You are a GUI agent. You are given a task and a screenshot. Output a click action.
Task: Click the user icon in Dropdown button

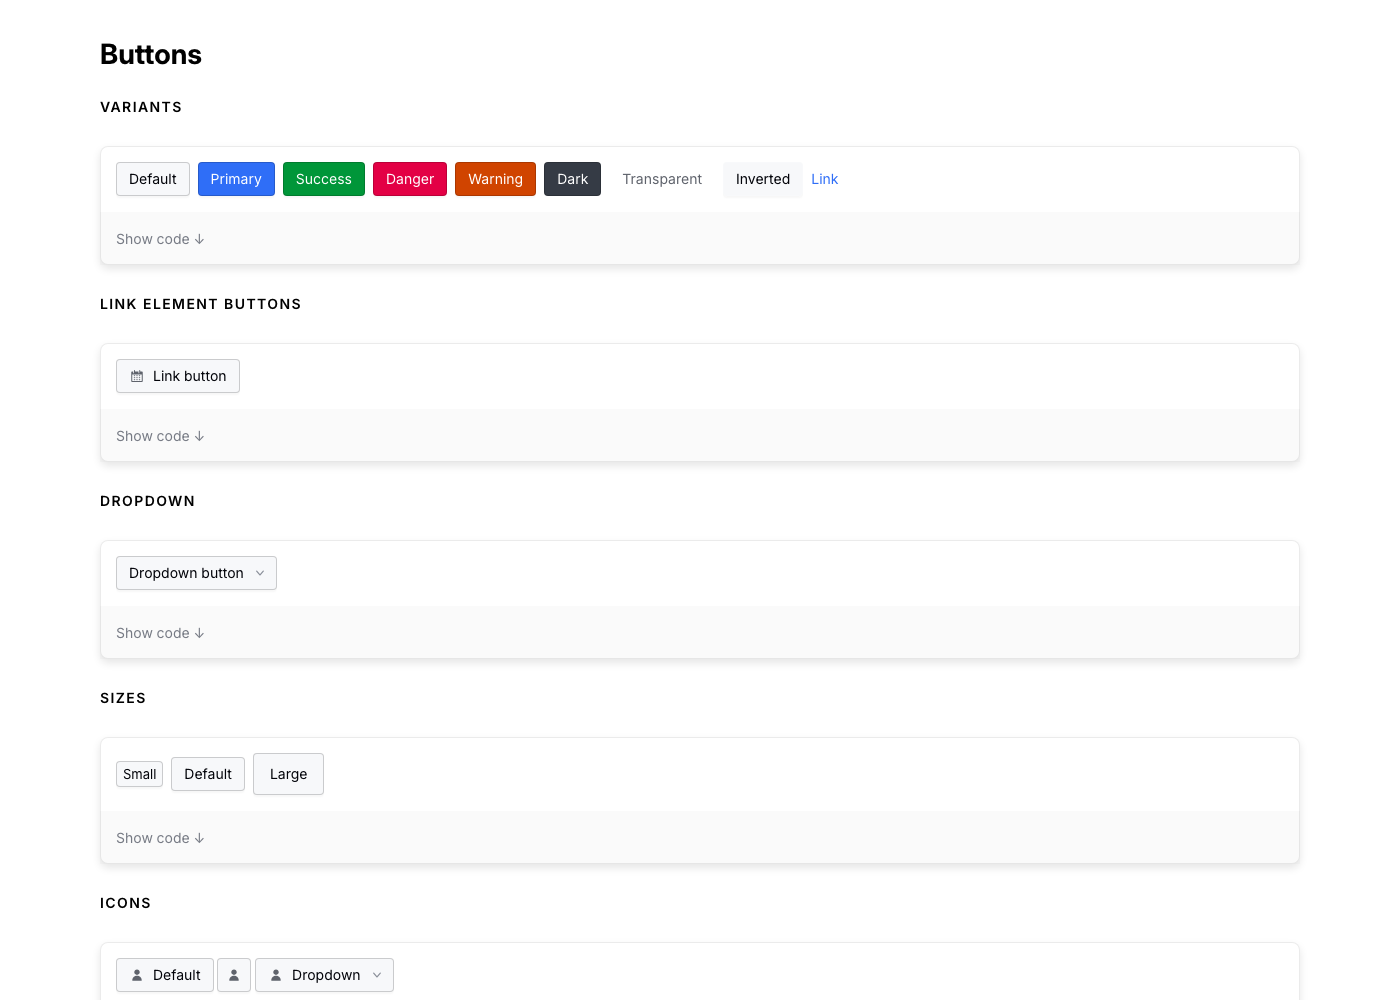click(x=276, y=975)
